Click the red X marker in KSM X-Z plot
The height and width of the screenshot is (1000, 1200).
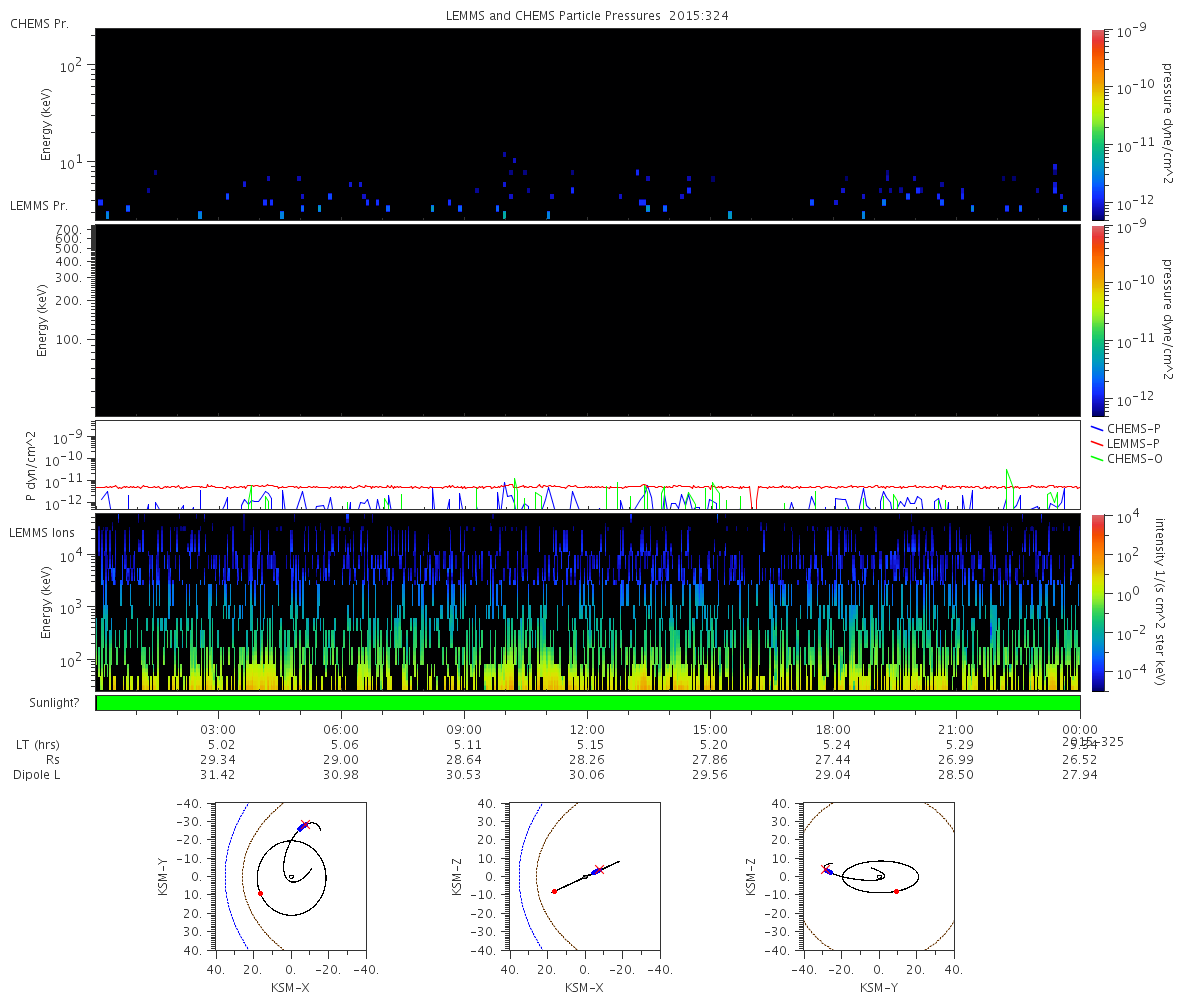click(599, 869)
